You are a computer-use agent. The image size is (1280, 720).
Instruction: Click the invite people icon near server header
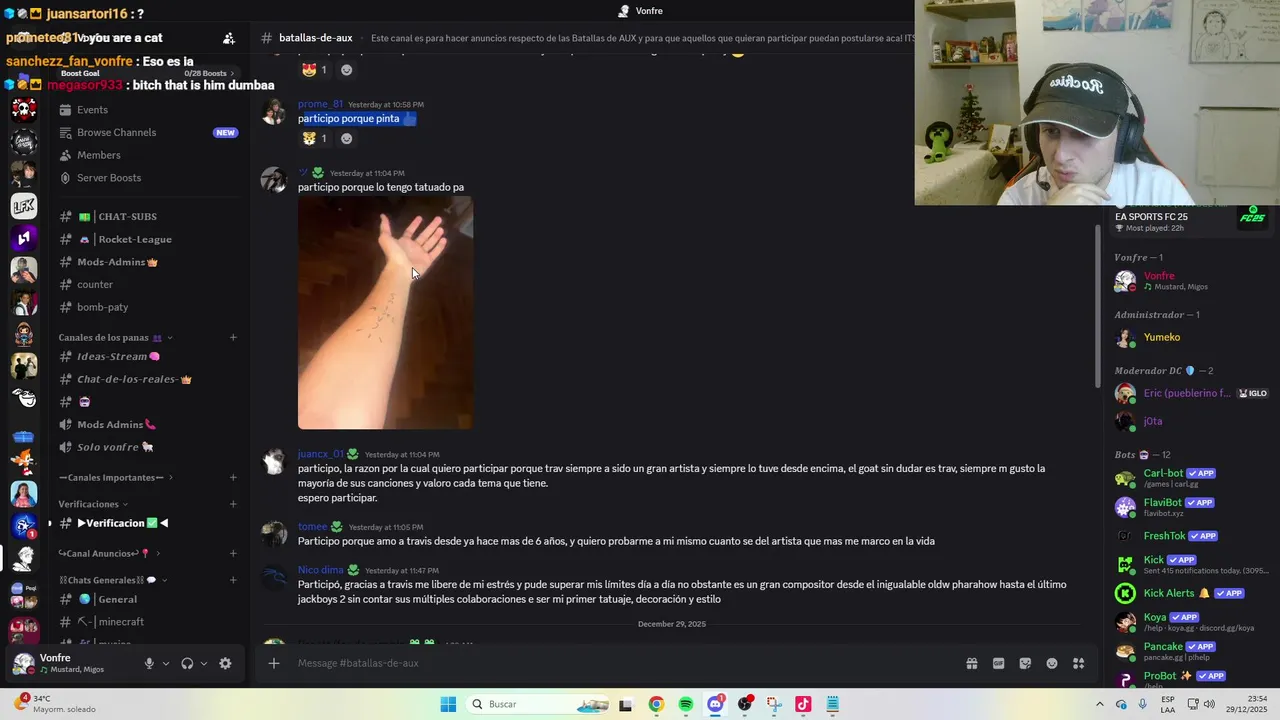coord(228,38)
